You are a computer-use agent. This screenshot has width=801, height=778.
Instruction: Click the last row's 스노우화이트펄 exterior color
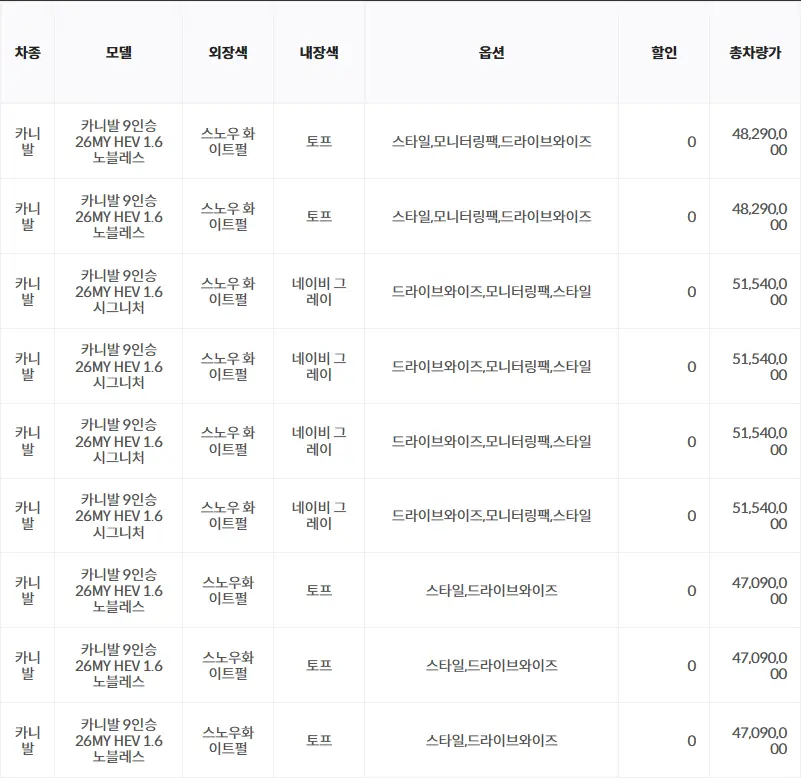[227, 741]
